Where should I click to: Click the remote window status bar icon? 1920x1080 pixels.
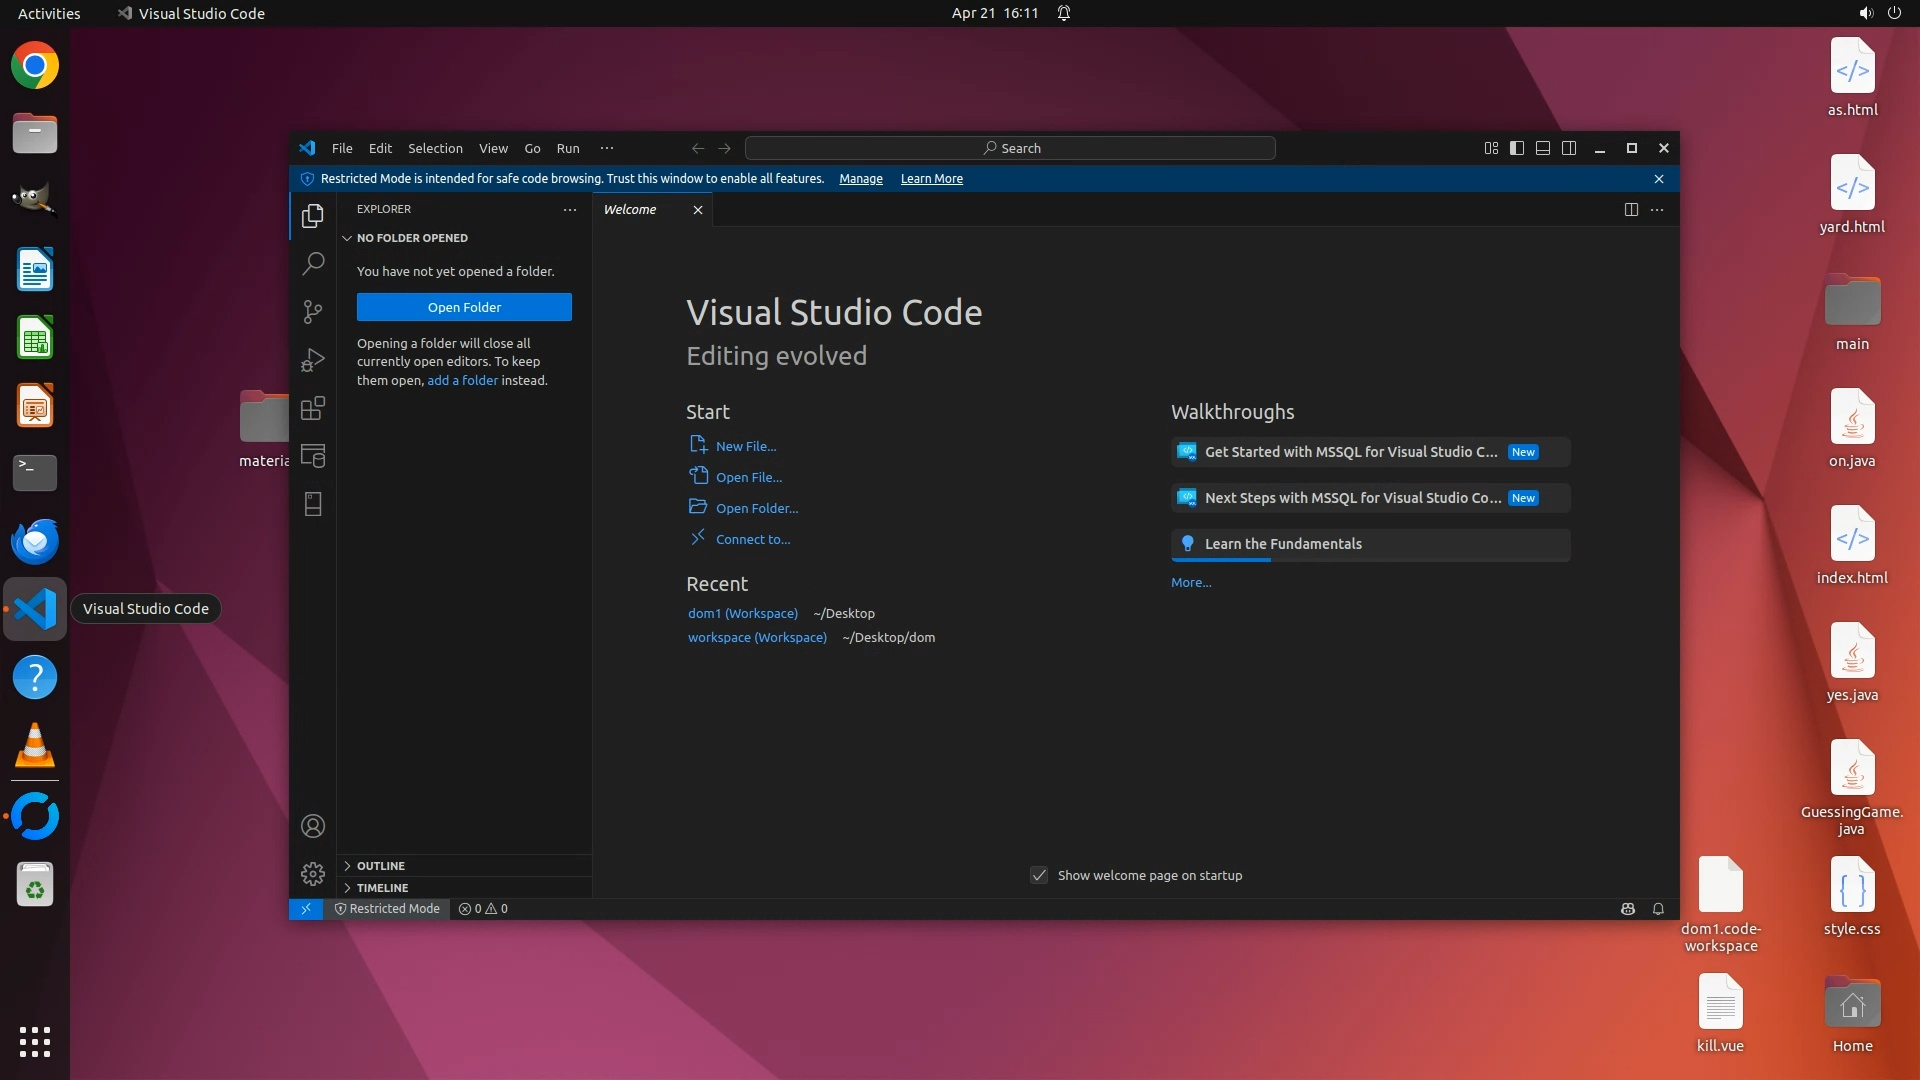pos(306,909)
